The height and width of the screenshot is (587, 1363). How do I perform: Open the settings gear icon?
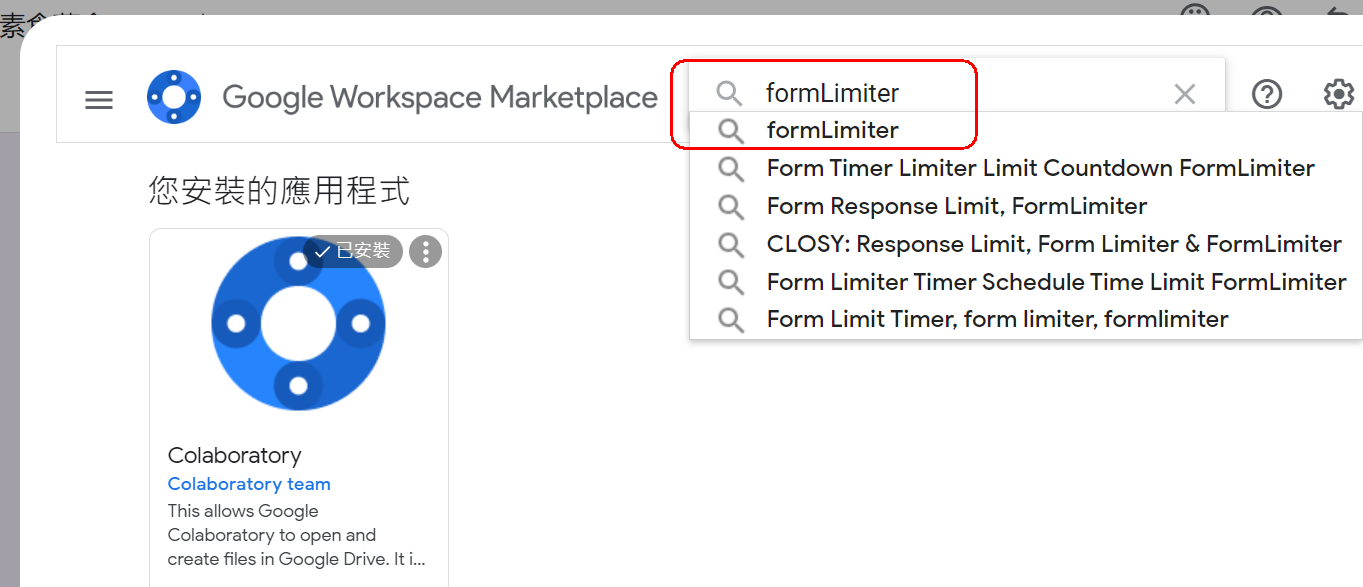pyautogui.click(x=1338, y=95)
